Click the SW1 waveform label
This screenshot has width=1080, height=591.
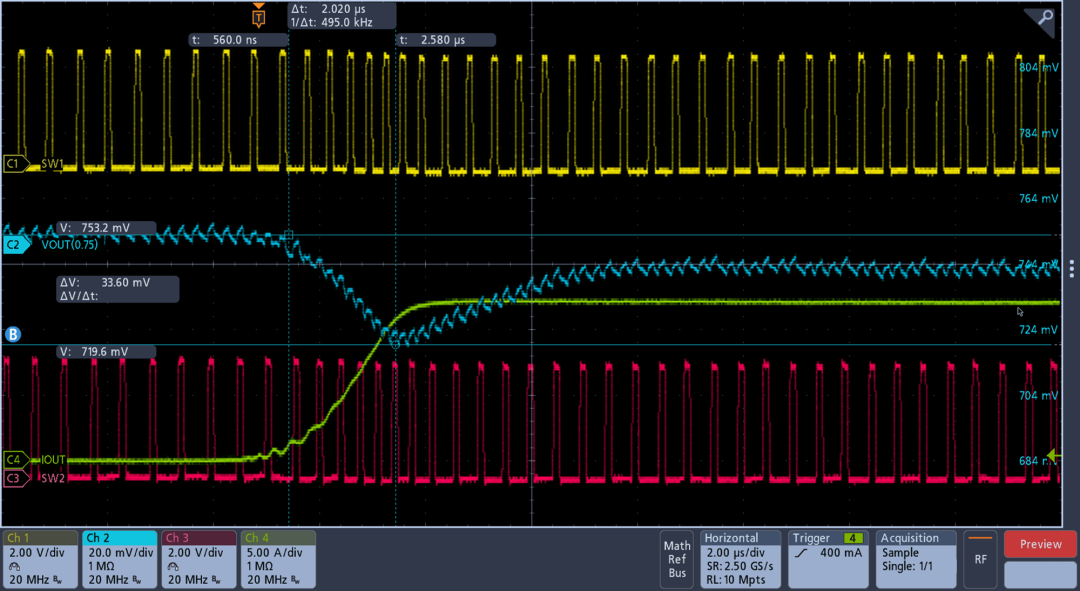pos(52,164)
